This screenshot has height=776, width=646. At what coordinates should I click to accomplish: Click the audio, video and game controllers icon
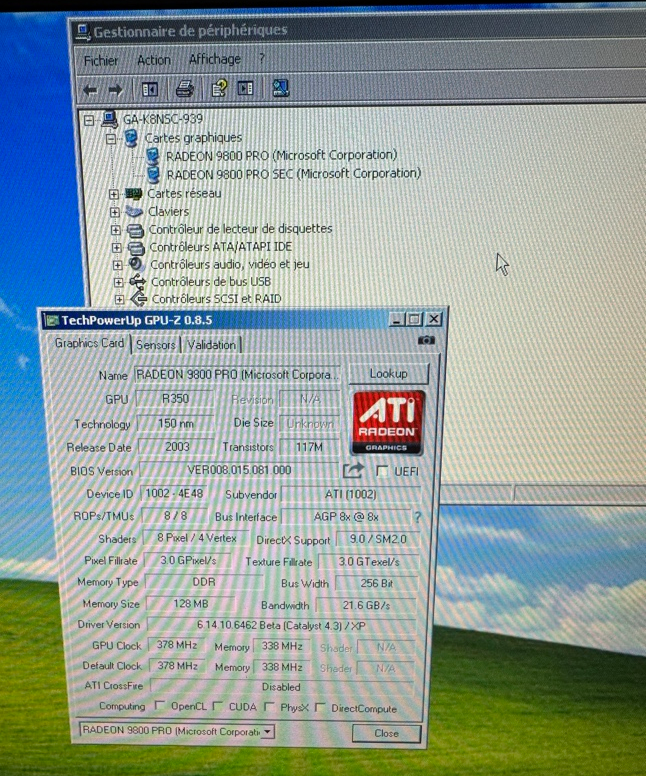pos(137,264)
